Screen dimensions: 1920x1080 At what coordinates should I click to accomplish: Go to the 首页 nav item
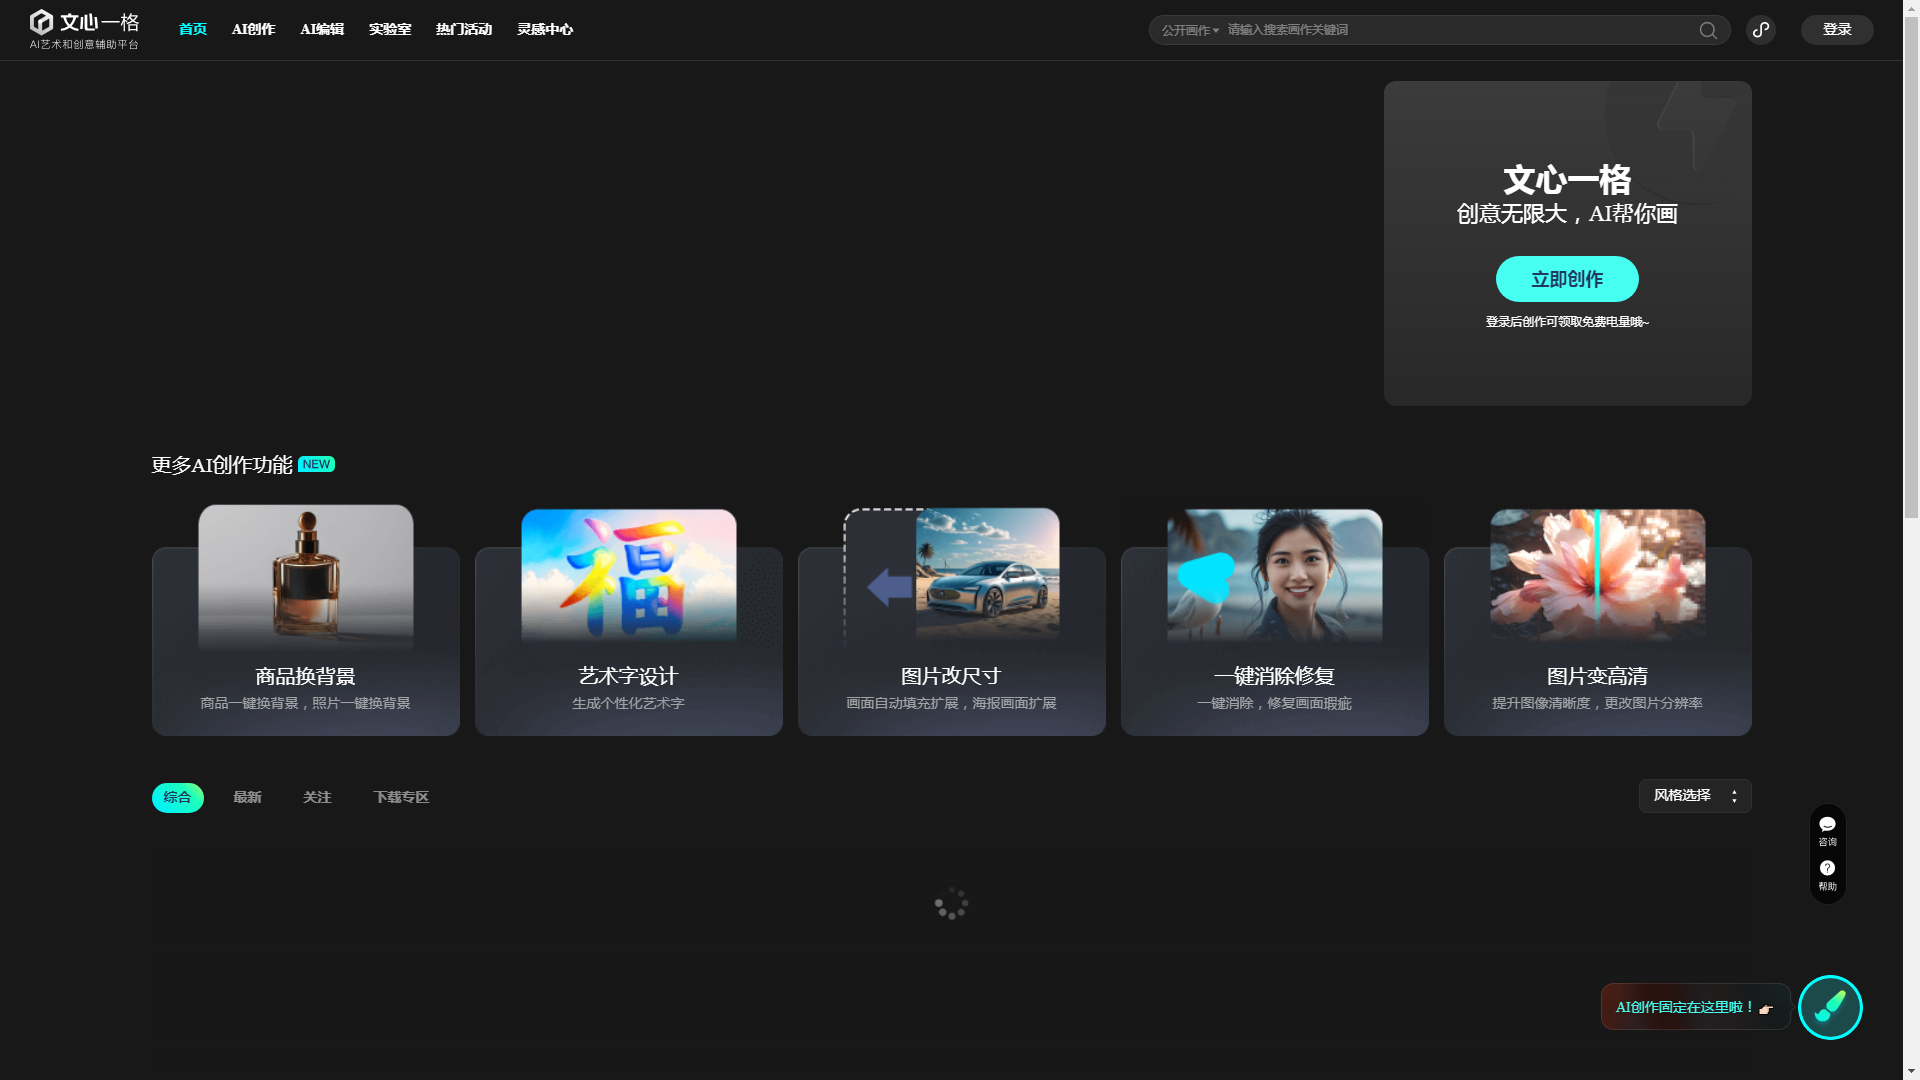[193, 29]
